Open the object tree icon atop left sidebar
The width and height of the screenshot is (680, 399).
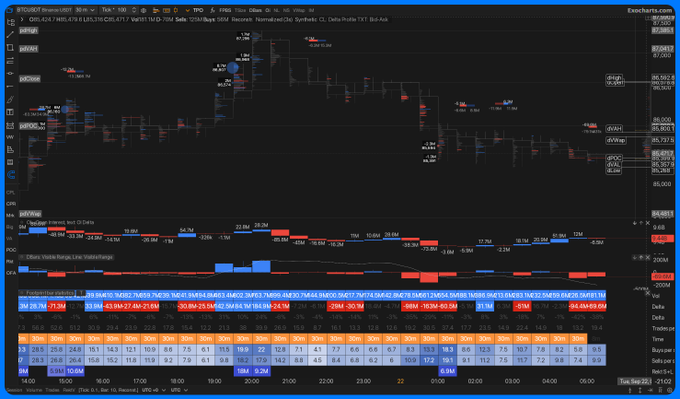(x=10, y=22)
